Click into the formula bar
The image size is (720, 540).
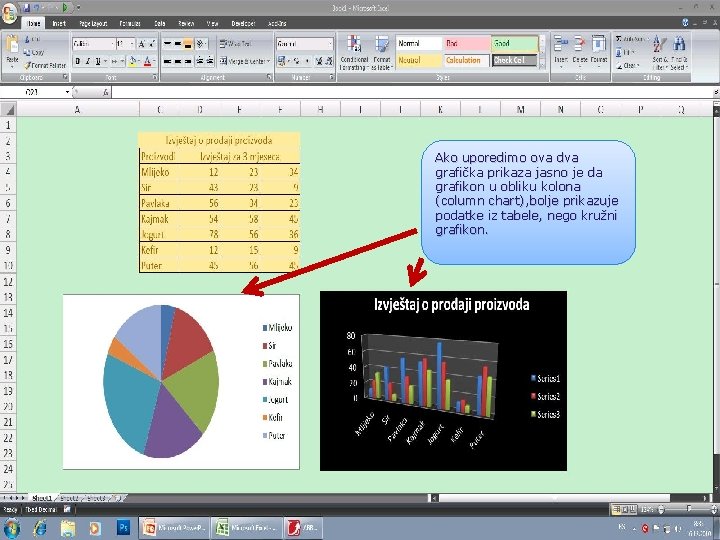413,92
